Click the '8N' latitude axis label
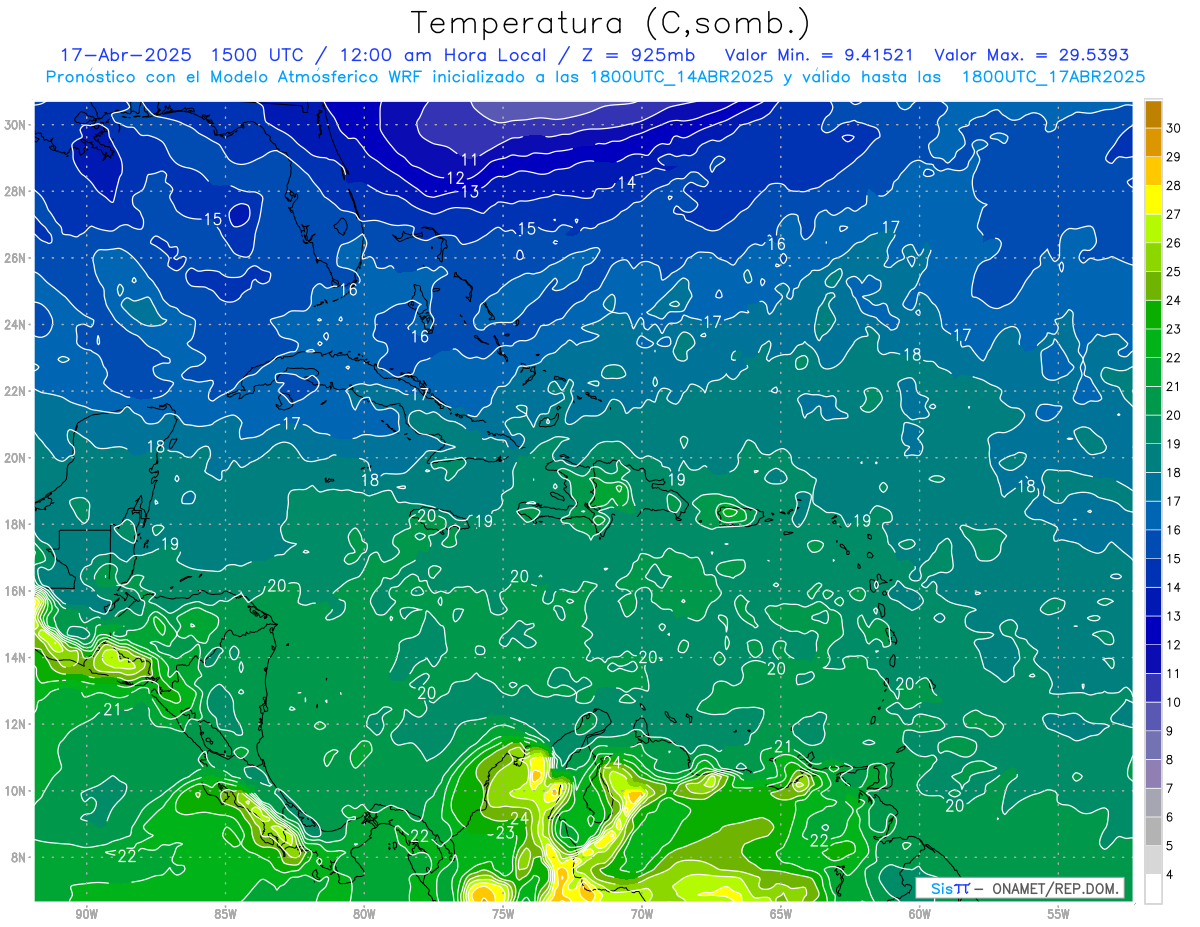1200x927 pixels. coord(19,857)
